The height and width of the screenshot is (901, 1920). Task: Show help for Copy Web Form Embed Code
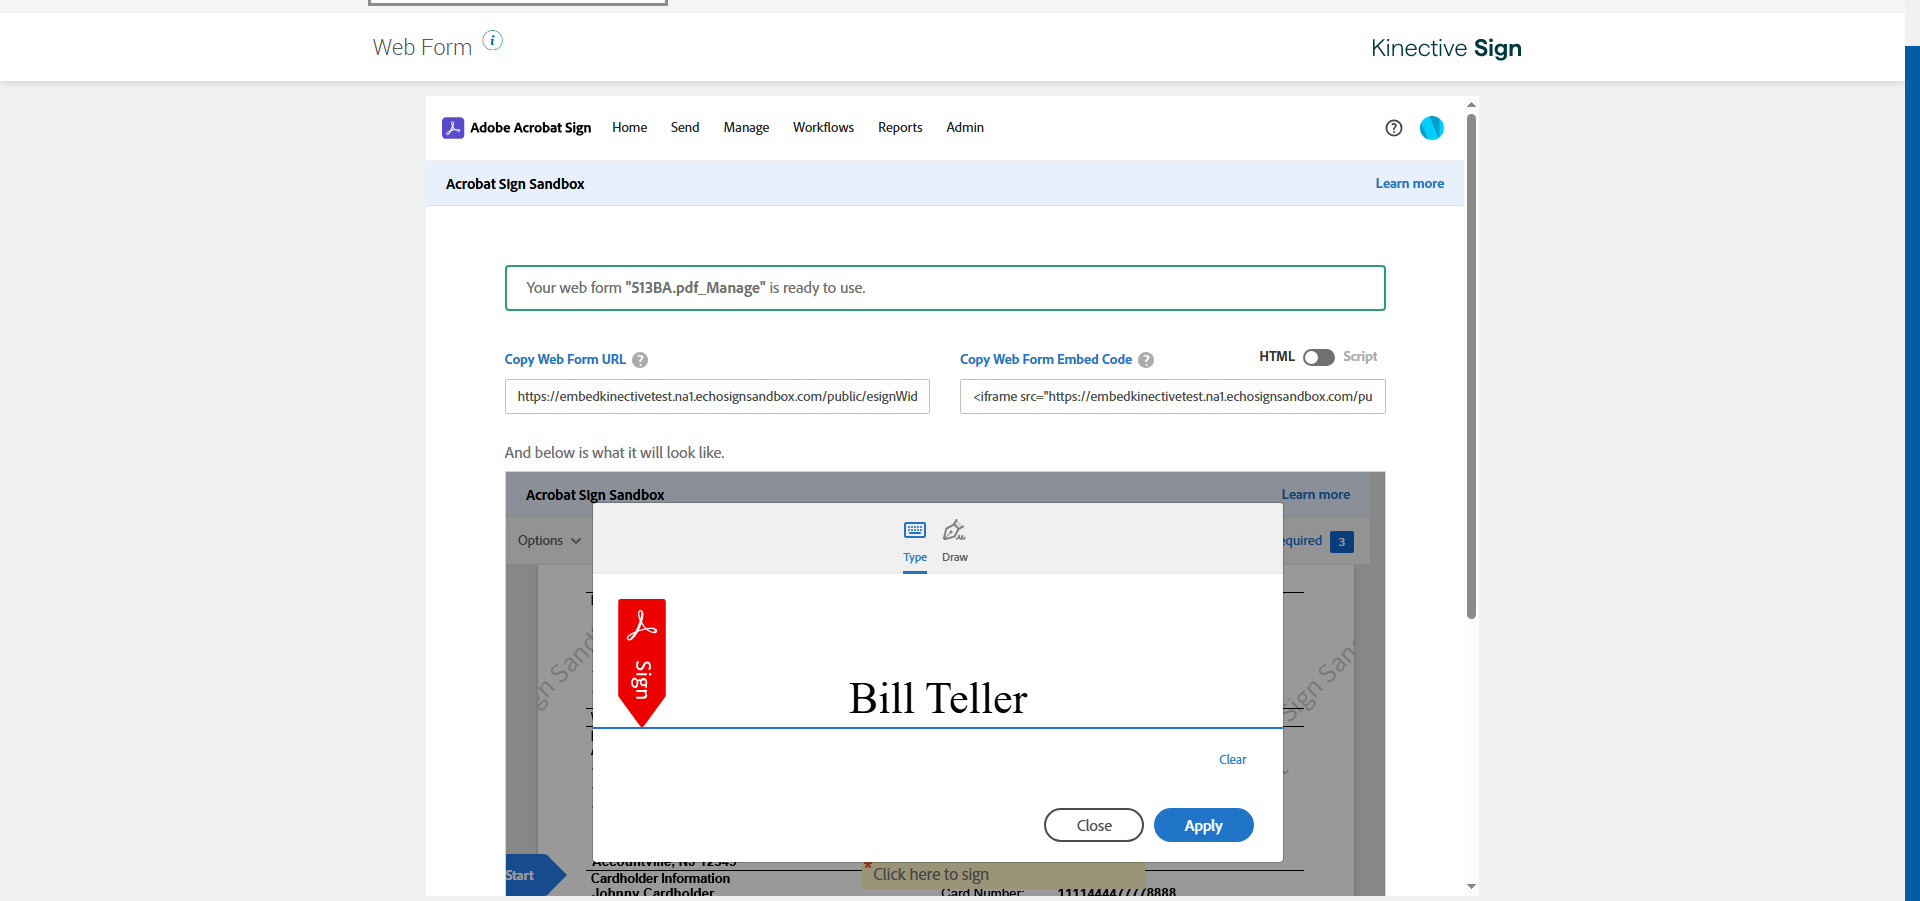pyautogui.click(x=1146, y=360)
